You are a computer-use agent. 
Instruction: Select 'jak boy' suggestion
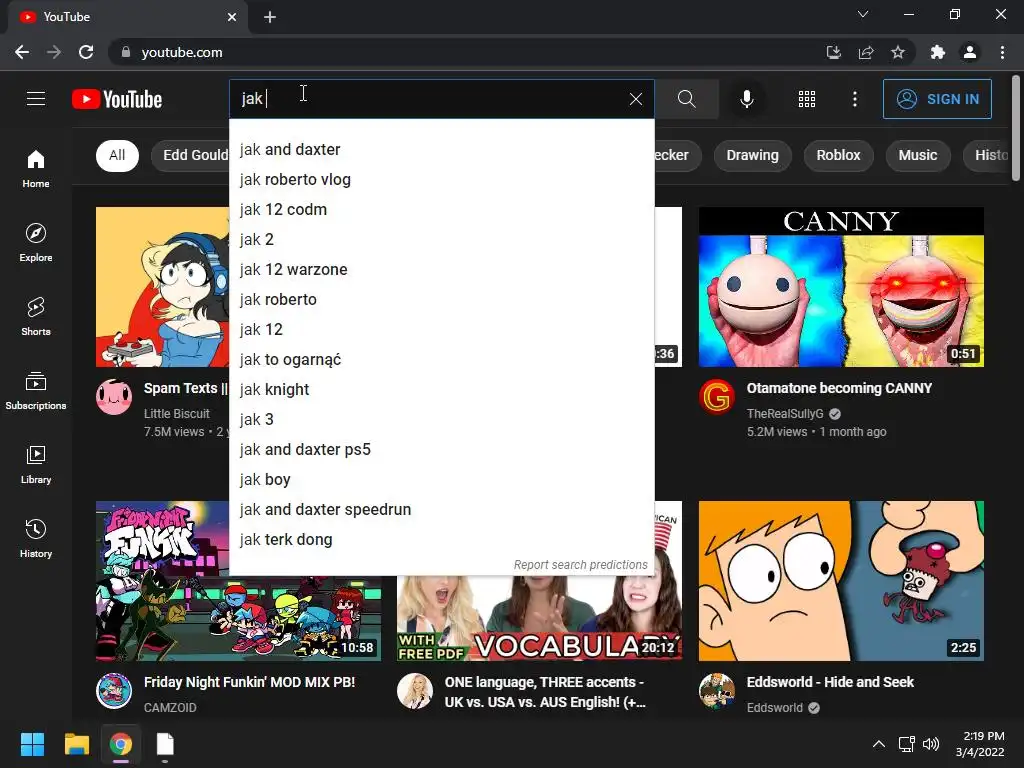[441, 480]
